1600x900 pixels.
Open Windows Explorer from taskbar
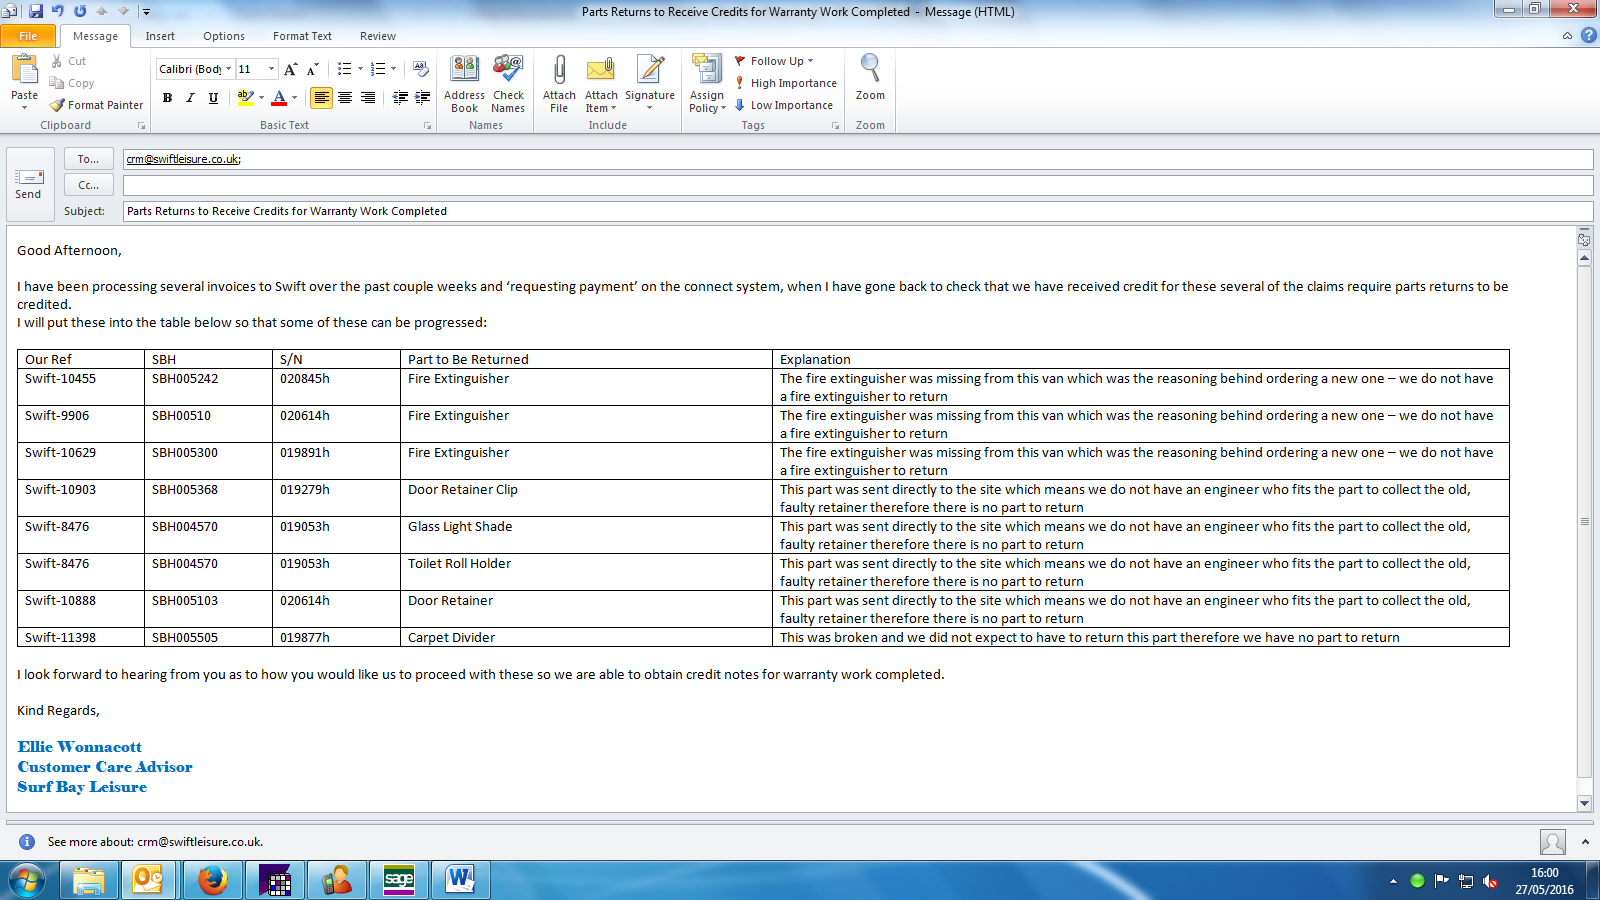[88, 880]
